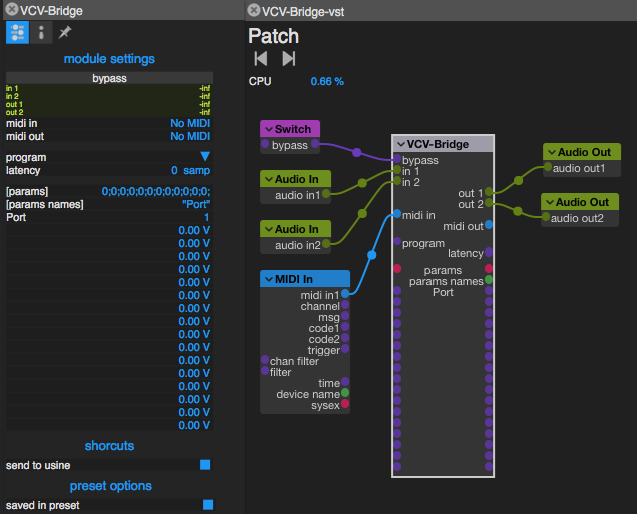Click device name green output connector
The image size is (637, 514).
coord(345,392)
